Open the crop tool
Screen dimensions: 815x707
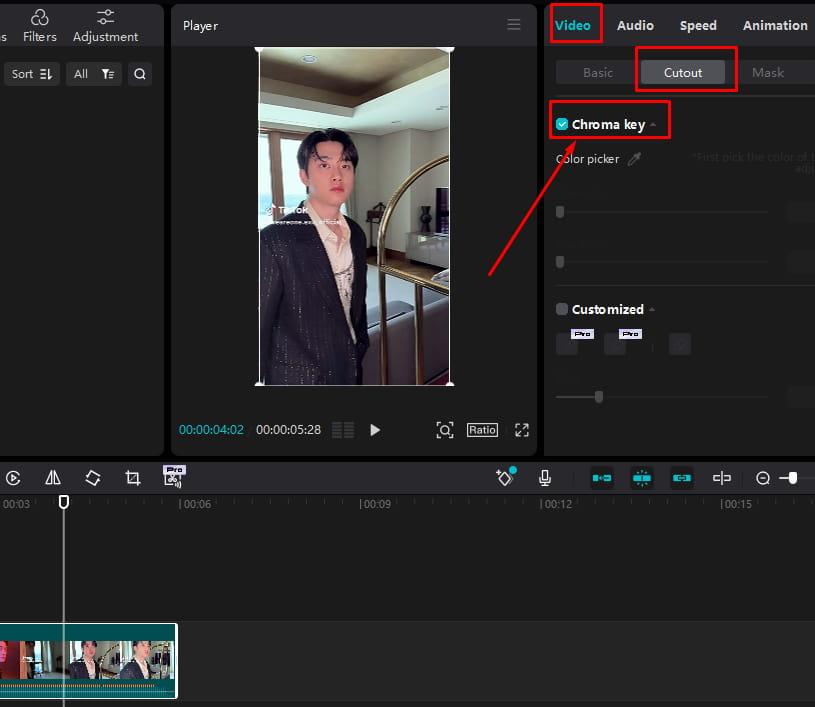pyautogui.click(x=132, y=478)
